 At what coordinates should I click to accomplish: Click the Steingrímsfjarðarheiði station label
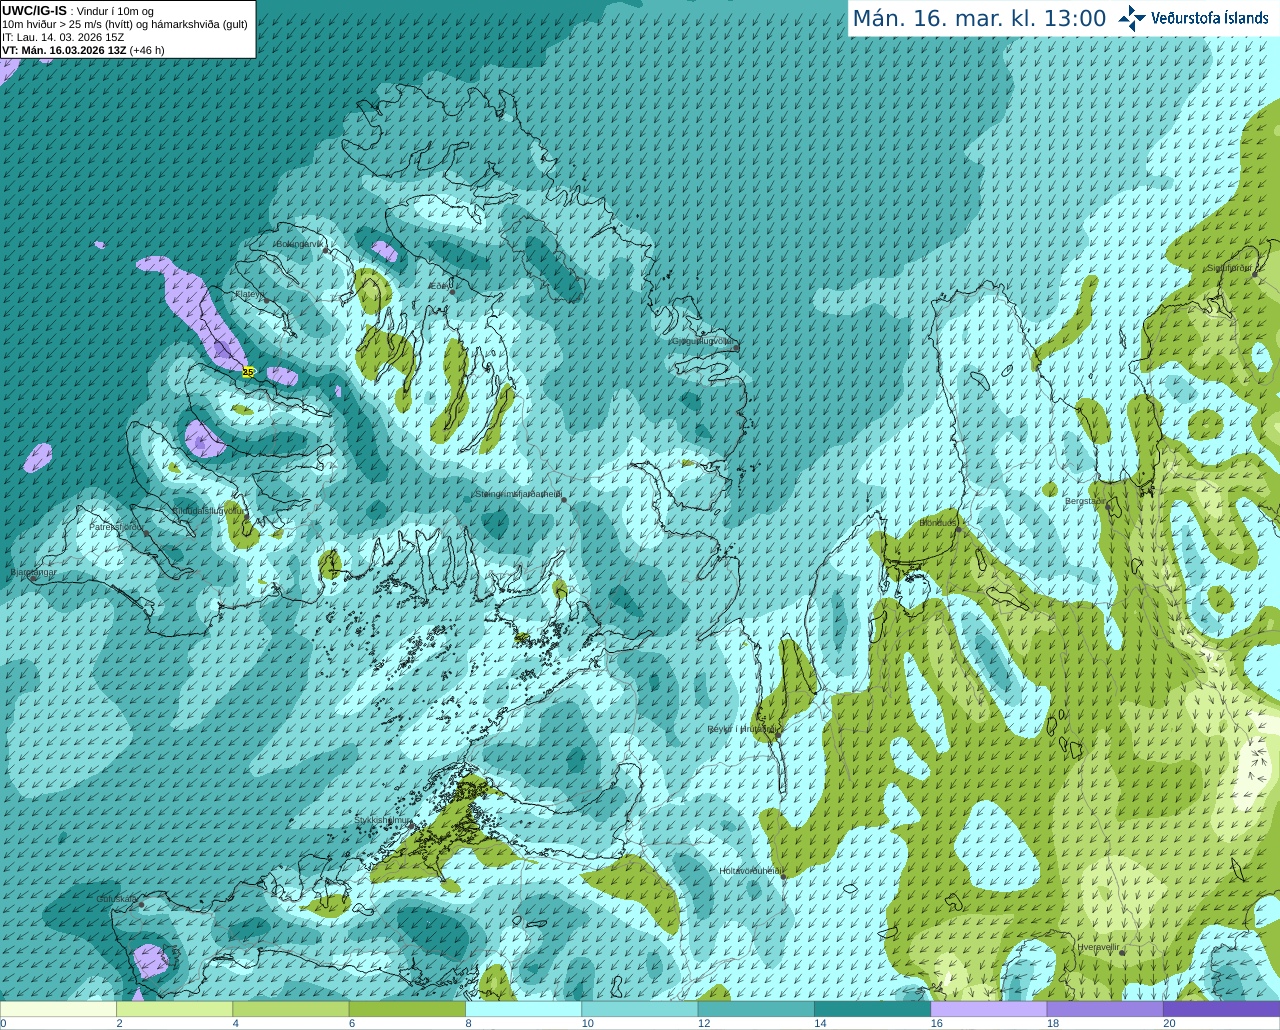tap(518, 494)
